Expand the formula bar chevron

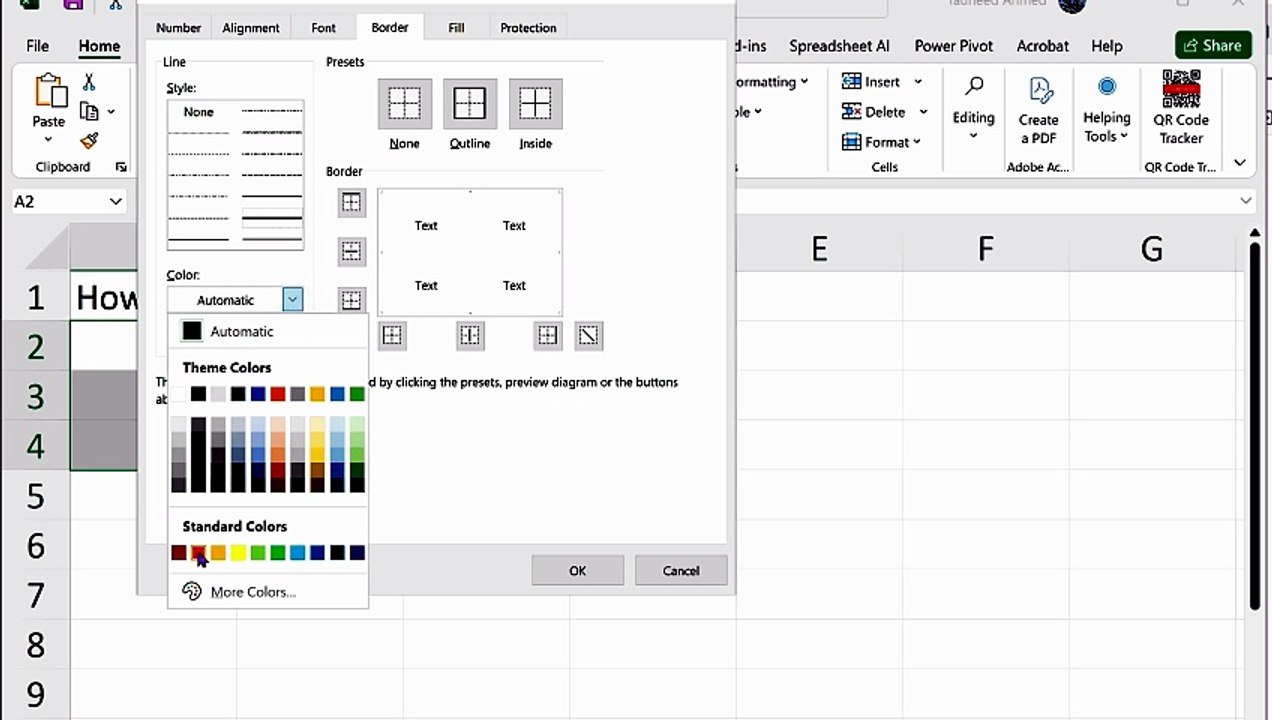[x=1246, y=201]
